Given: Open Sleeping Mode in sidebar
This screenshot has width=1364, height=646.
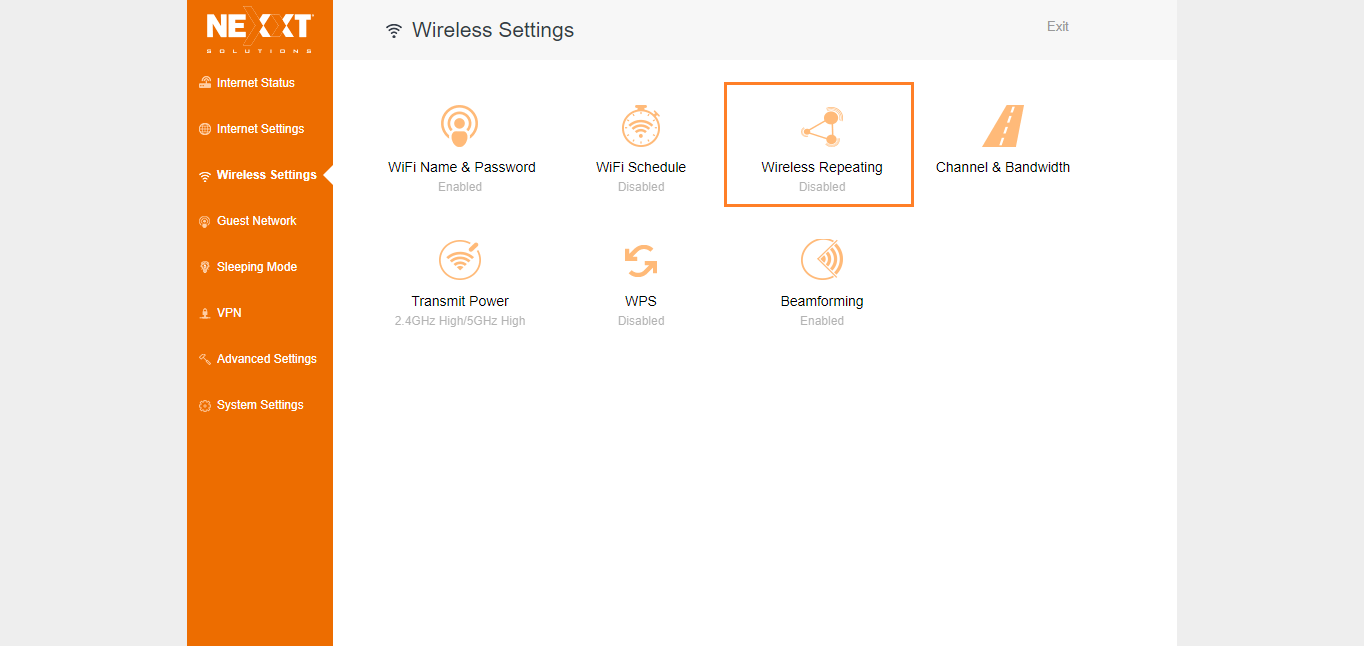Looking at the screenshot, I should pos(257,267).
